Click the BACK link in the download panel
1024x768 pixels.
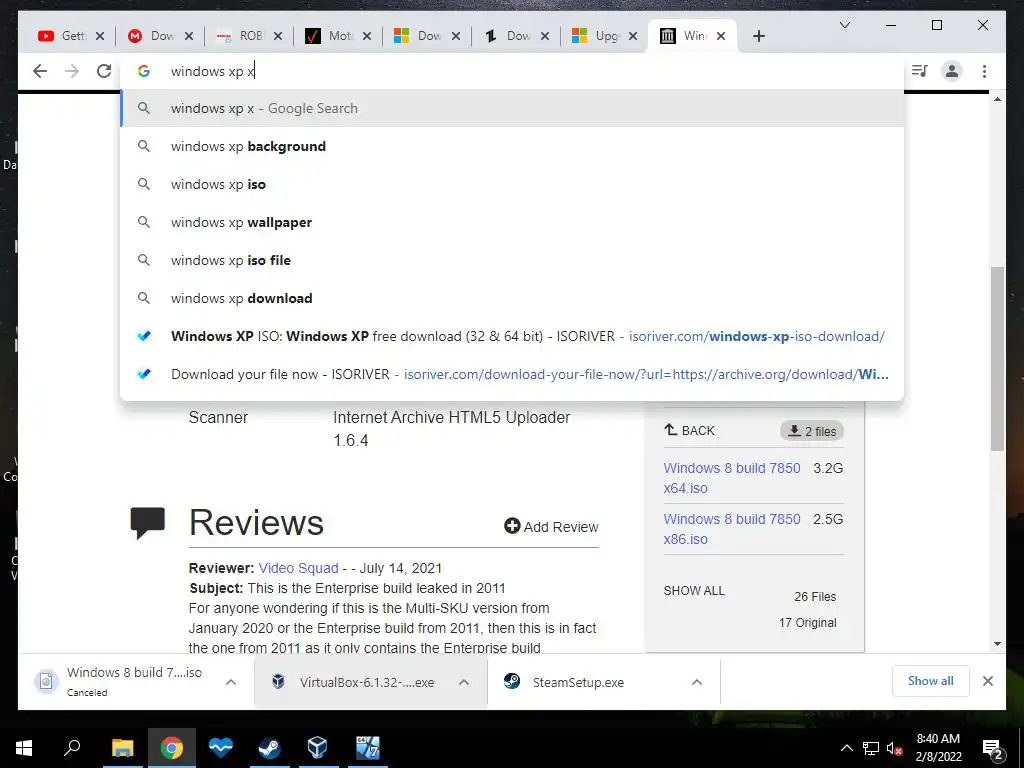pos(690,430)
